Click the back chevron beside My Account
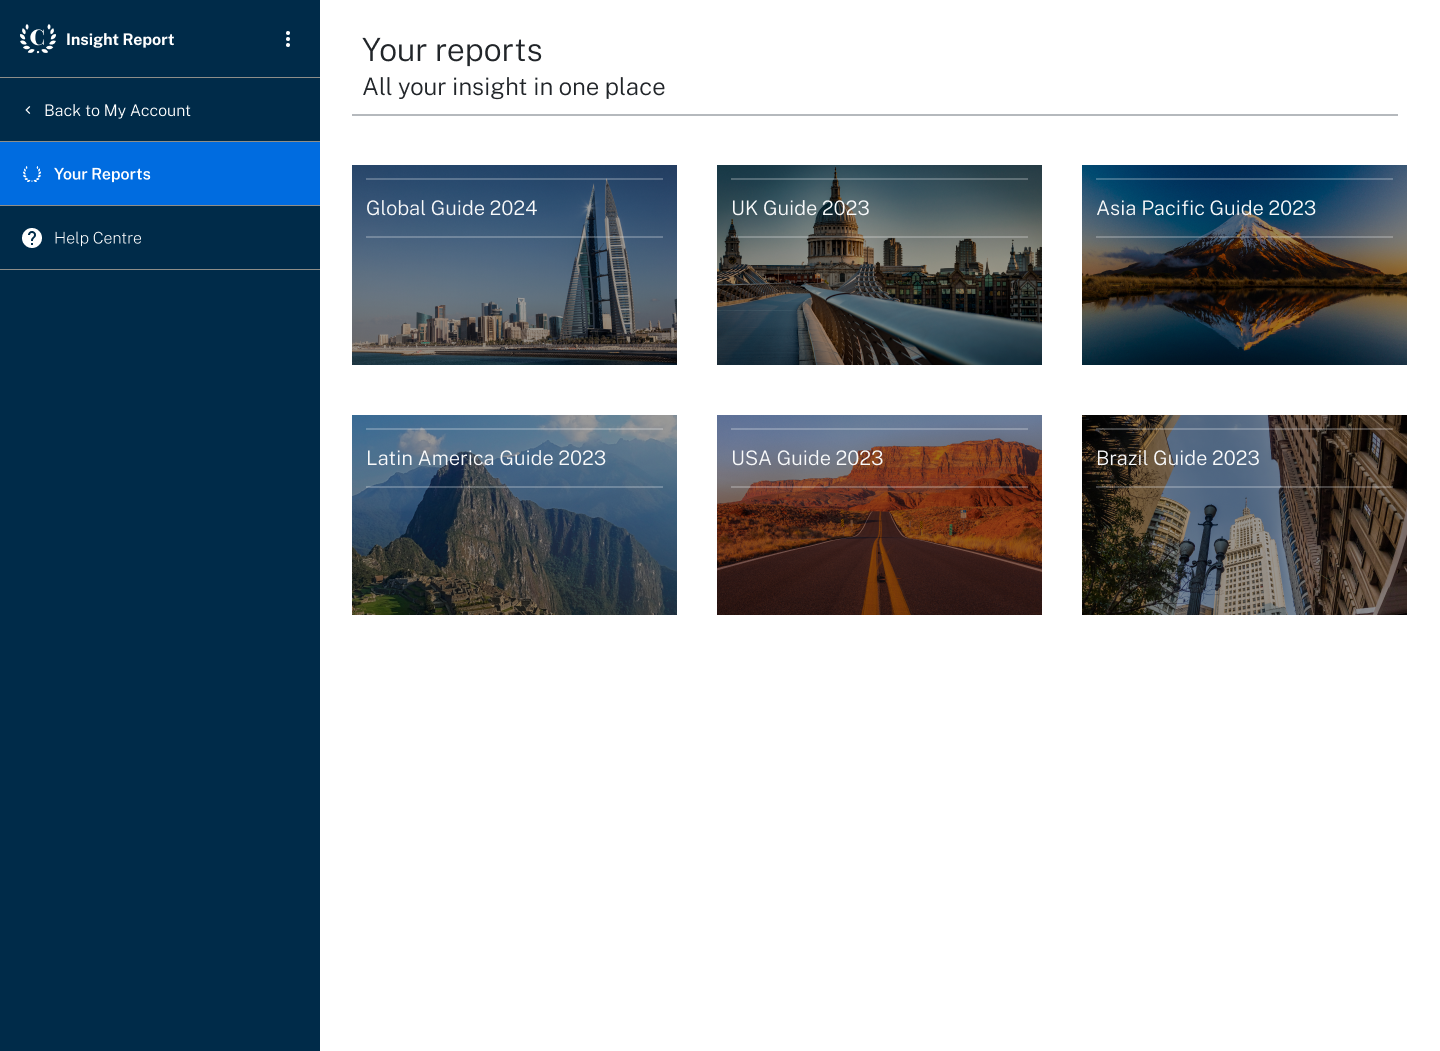The image size is (1440, 1051). point(28,110)
